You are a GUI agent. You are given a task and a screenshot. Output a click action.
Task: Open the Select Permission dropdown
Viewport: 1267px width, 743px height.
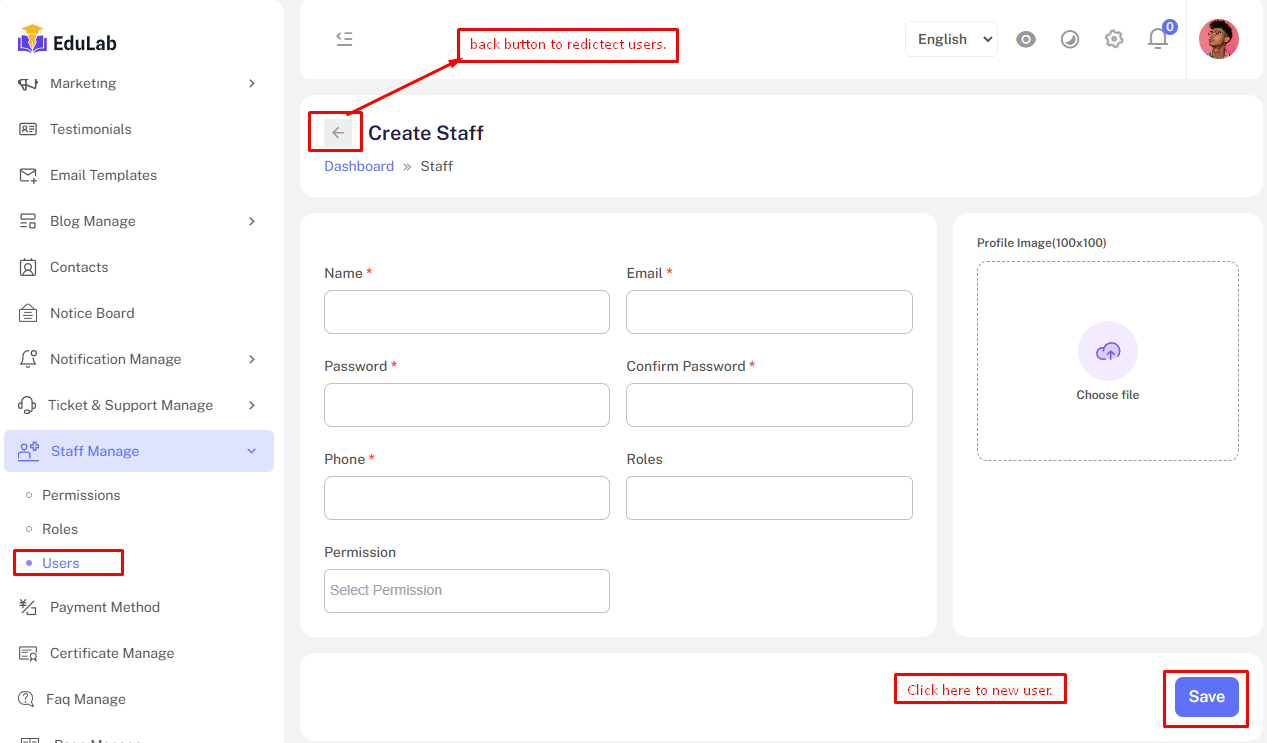pos(466,591)
